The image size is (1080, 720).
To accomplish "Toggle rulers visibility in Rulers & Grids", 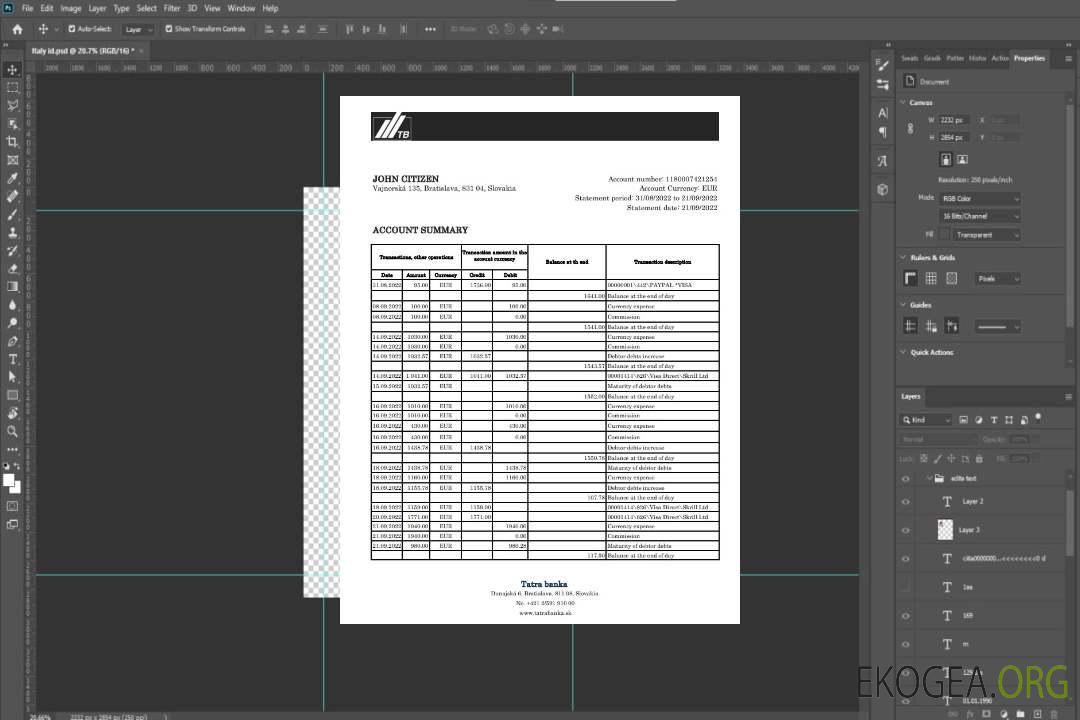I will point(911,278).
